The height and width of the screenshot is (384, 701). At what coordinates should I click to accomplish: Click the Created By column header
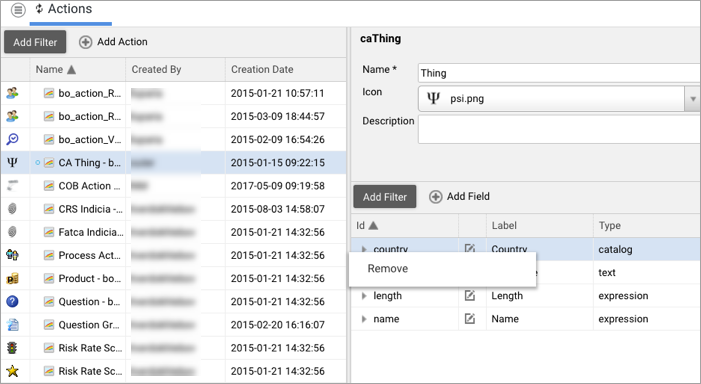point(156,69)
